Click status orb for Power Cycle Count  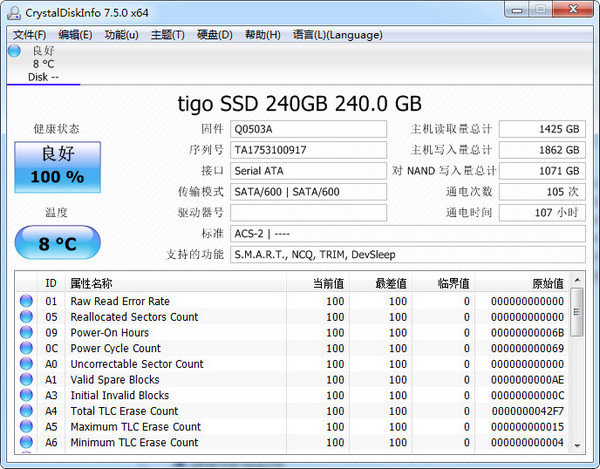click(x=26, y=348)
